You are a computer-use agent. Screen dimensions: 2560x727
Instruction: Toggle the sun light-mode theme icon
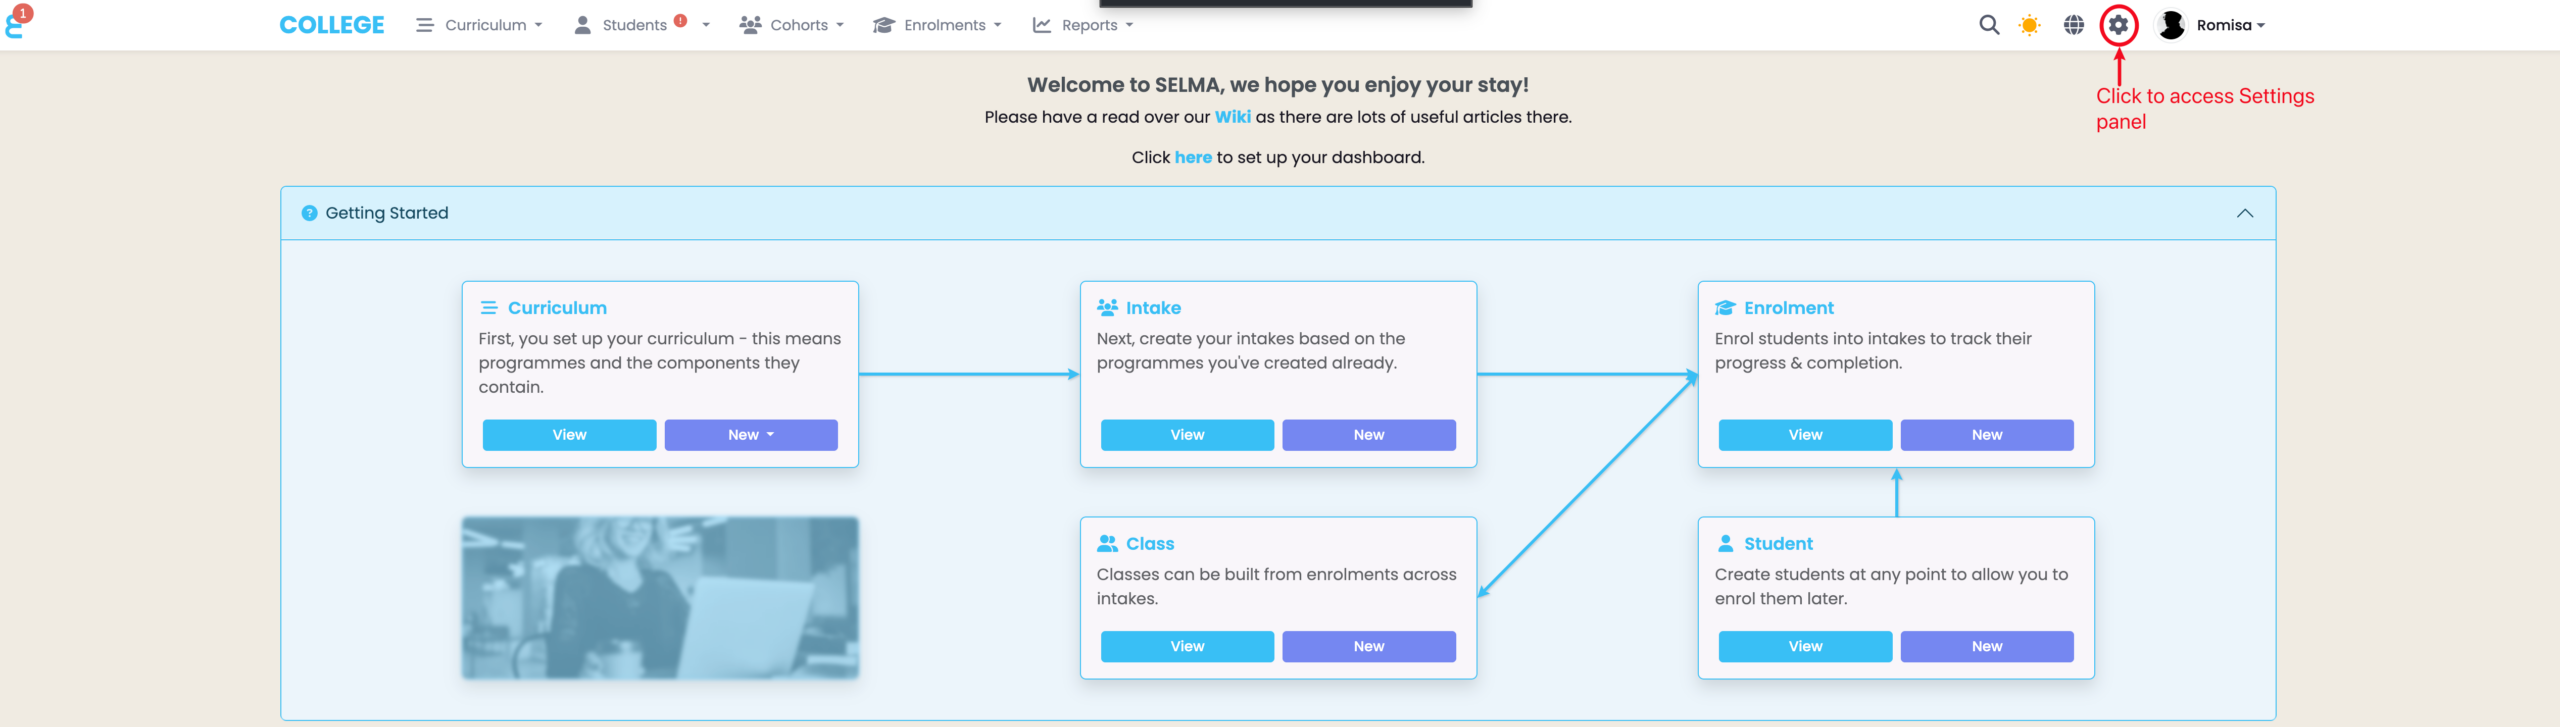[2029, 25]
